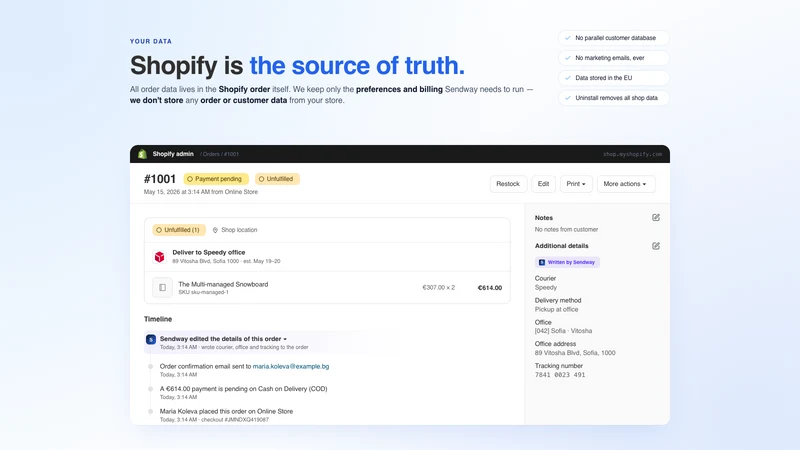
Task: Click Maria Koleva placed this order entry
Action: (x=226, y=411)
